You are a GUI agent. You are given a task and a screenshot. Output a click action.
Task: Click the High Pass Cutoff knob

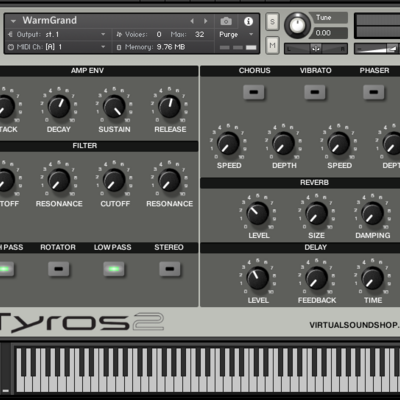5,180
